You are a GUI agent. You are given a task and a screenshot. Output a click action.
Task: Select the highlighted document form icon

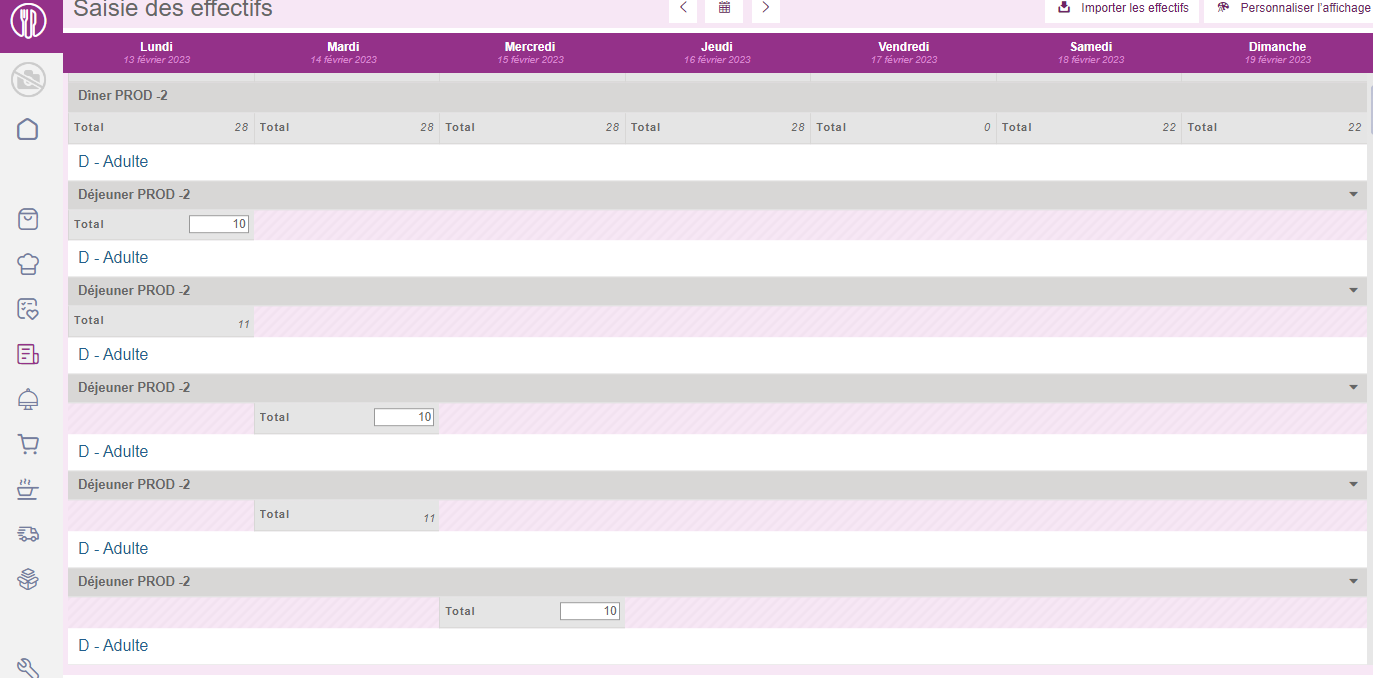coord(28,354)
